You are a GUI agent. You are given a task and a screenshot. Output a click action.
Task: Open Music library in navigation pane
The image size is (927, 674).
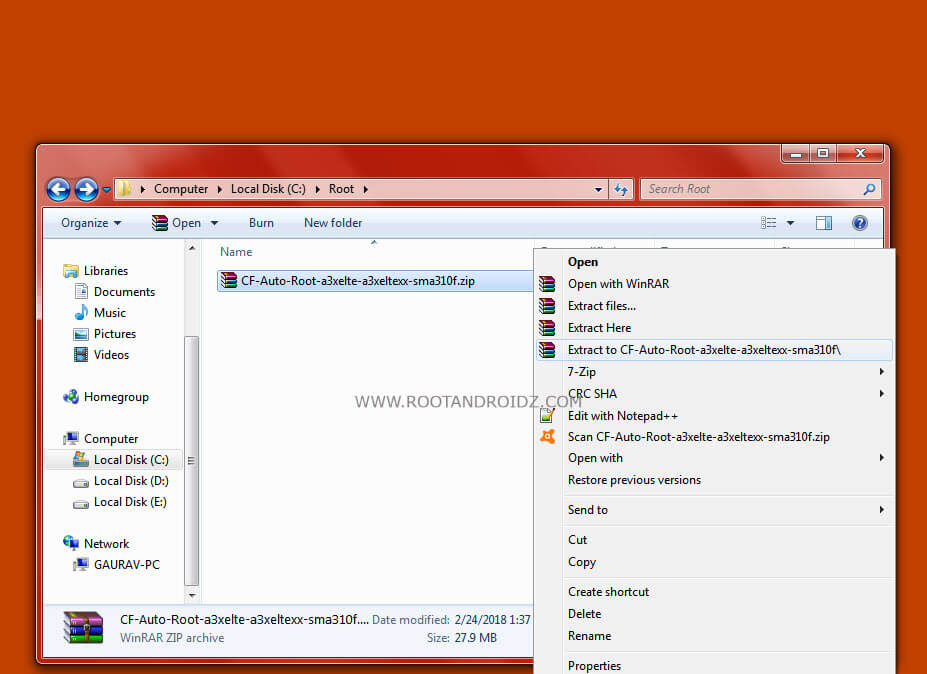click(x=99, y=313)
